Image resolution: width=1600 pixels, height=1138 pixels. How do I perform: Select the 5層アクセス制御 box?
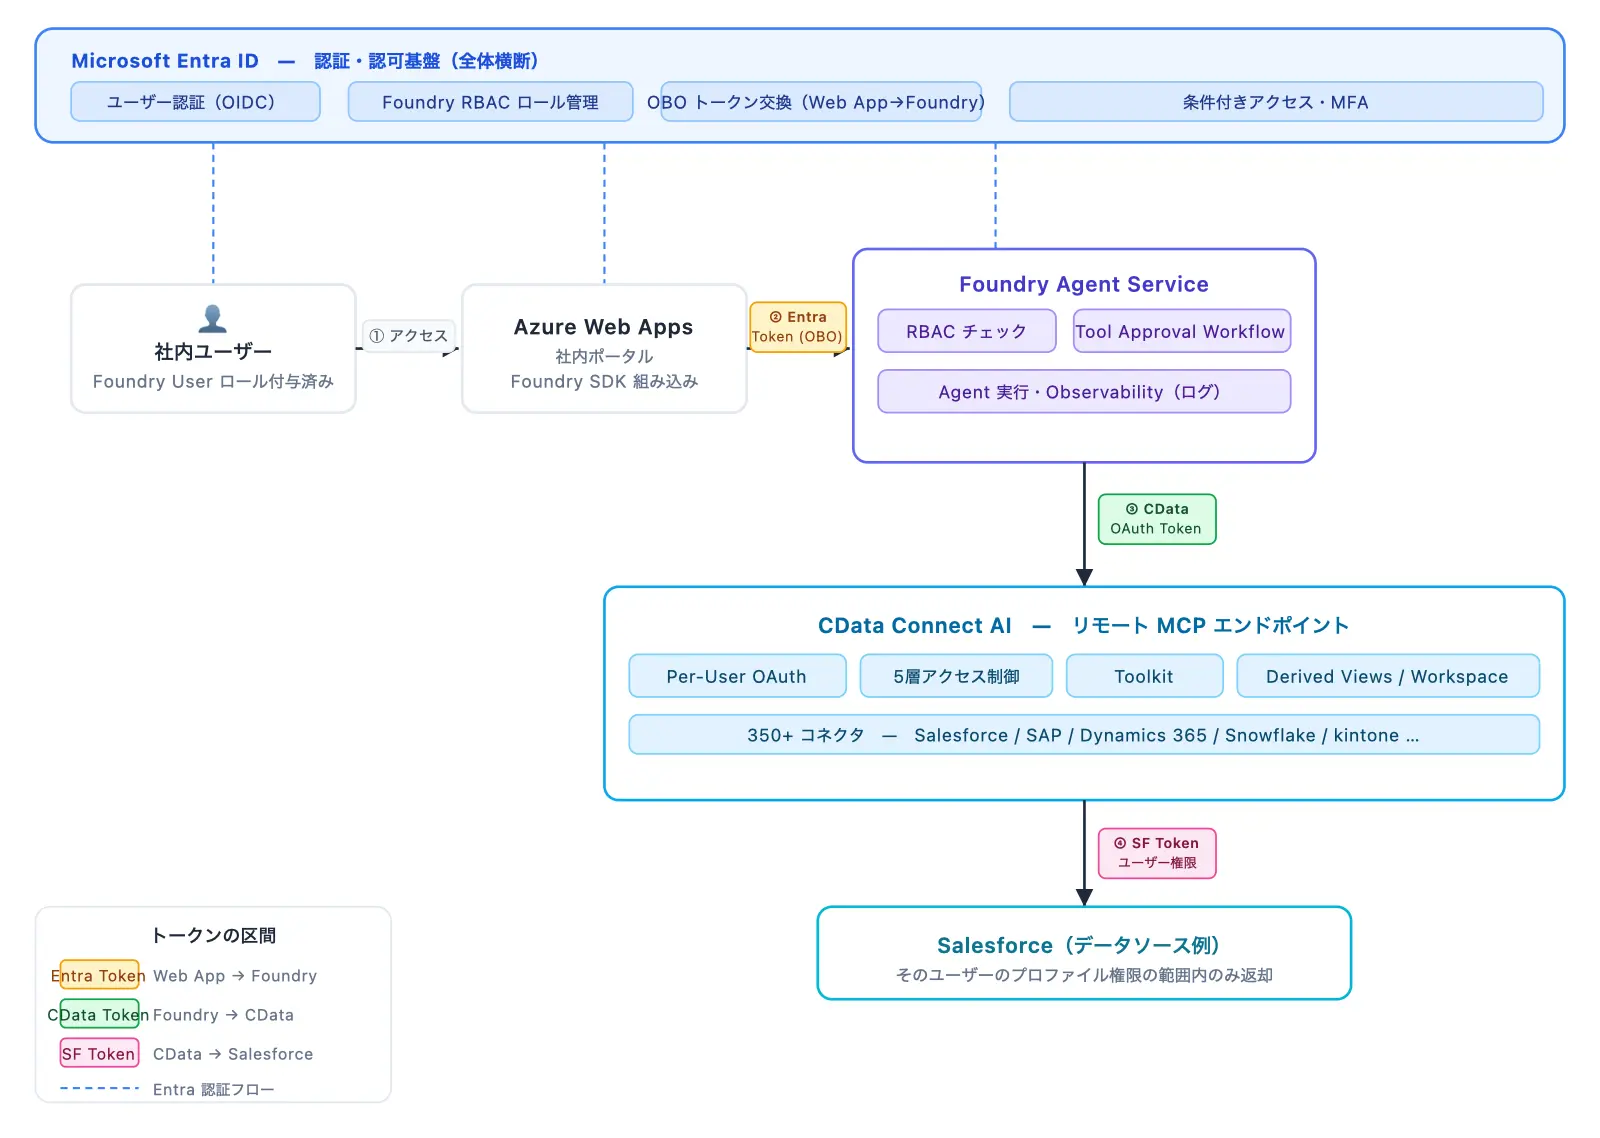click(957, 676)
